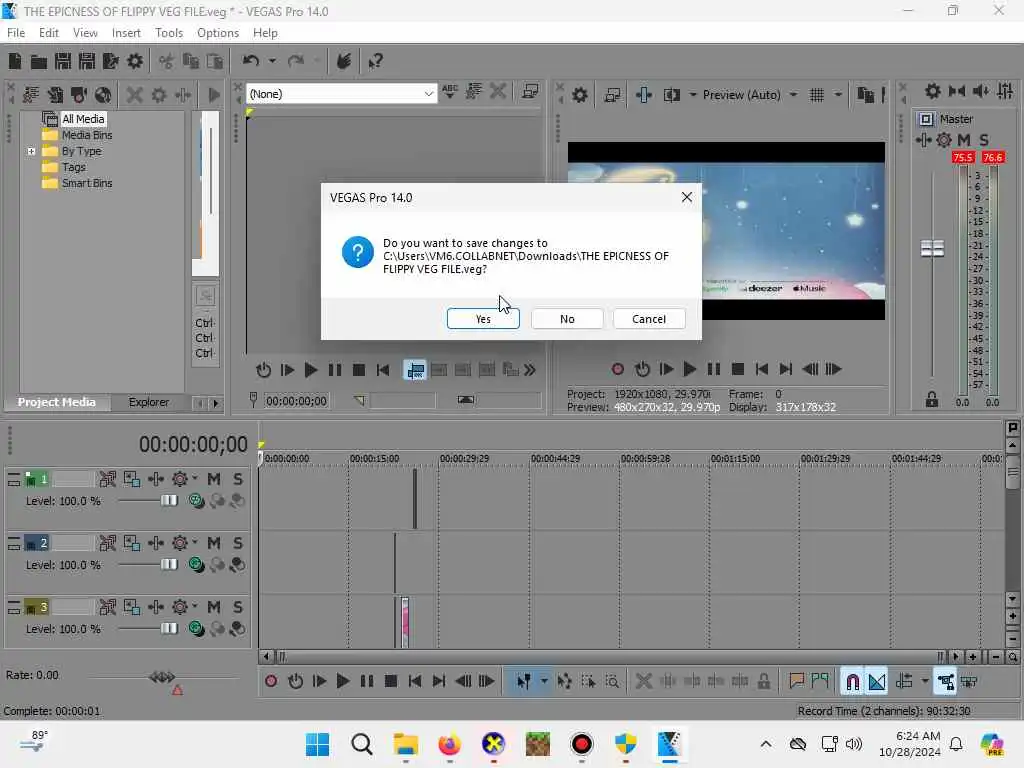This screenshot has width=1024, height=768.
Task: Toggle timeline snapping magnet icon
Action: coord(852,682)
